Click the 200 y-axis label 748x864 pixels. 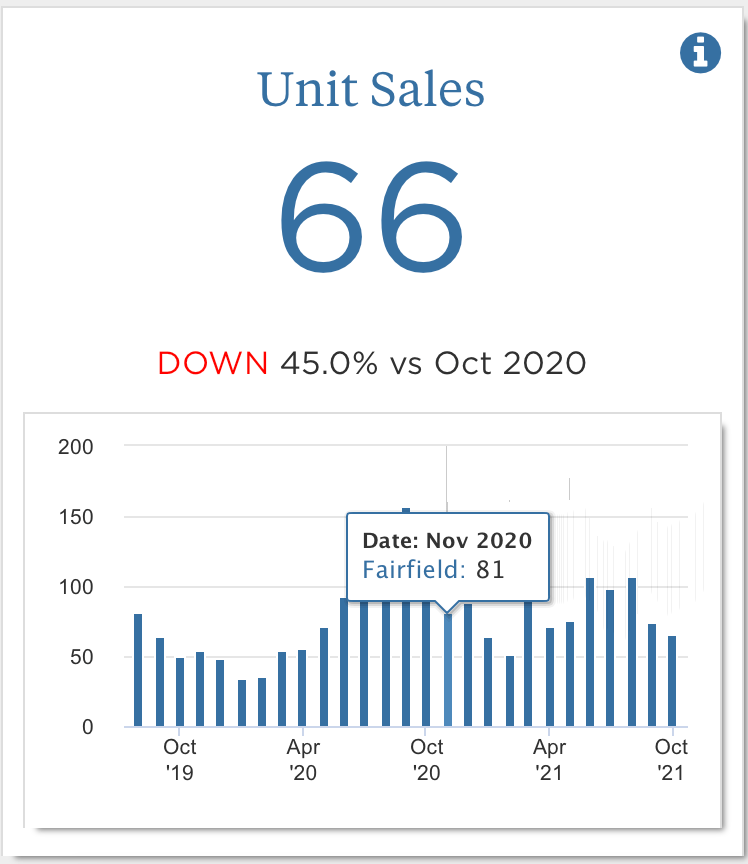75,447
